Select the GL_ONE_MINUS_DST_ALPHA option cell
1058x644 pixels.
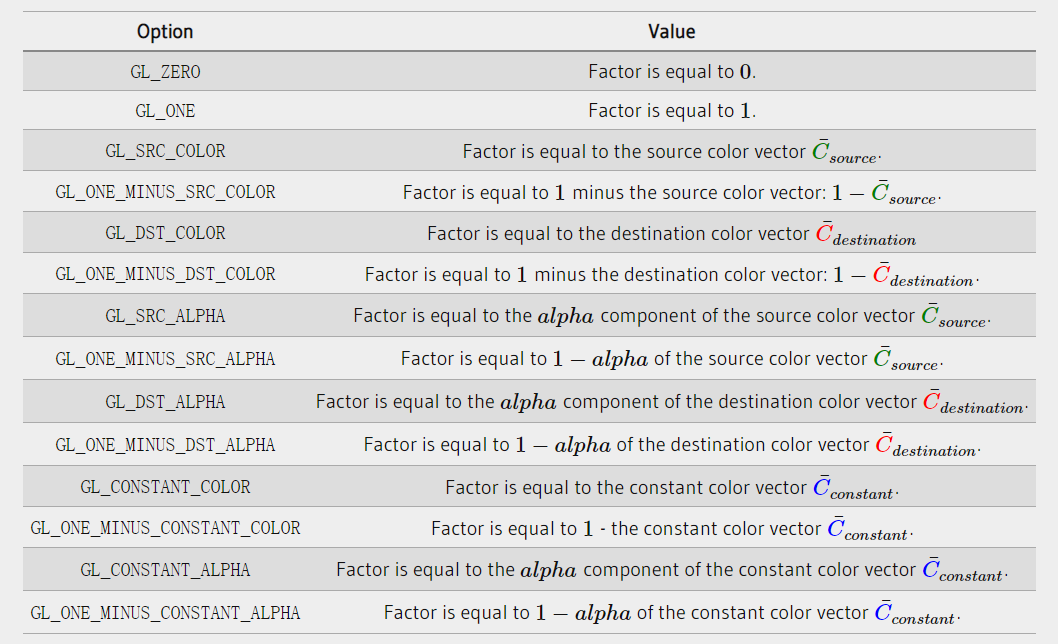click(165, 445)
